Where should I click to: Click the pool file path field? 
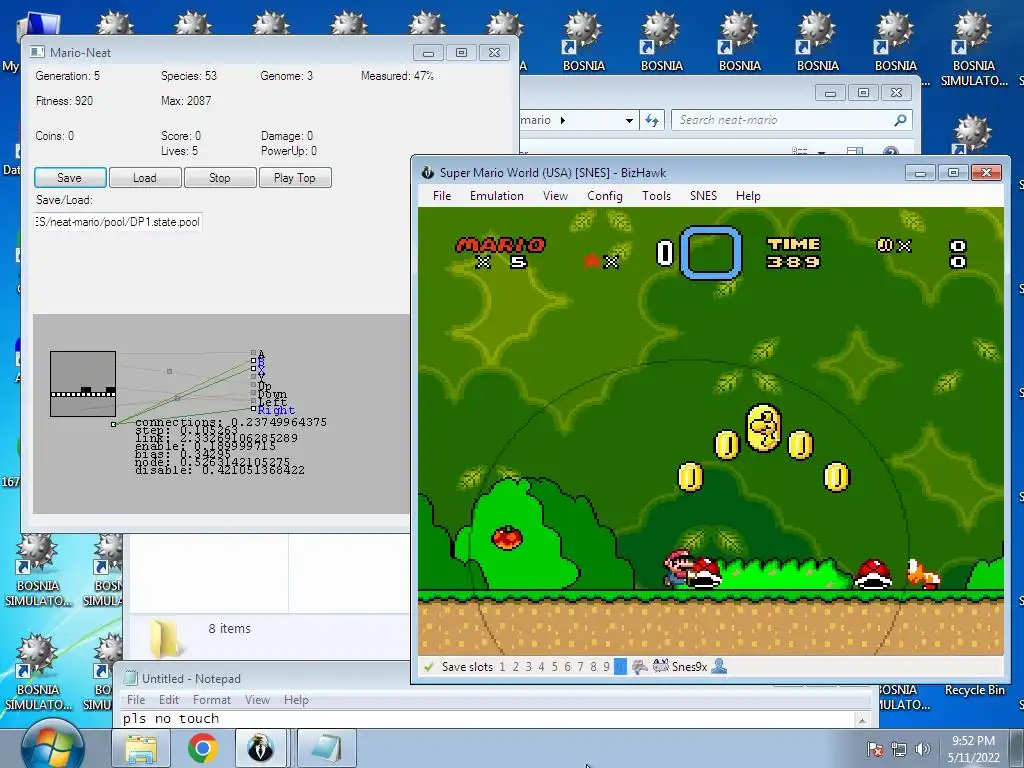pyautogui.click(x=118, y=222)
